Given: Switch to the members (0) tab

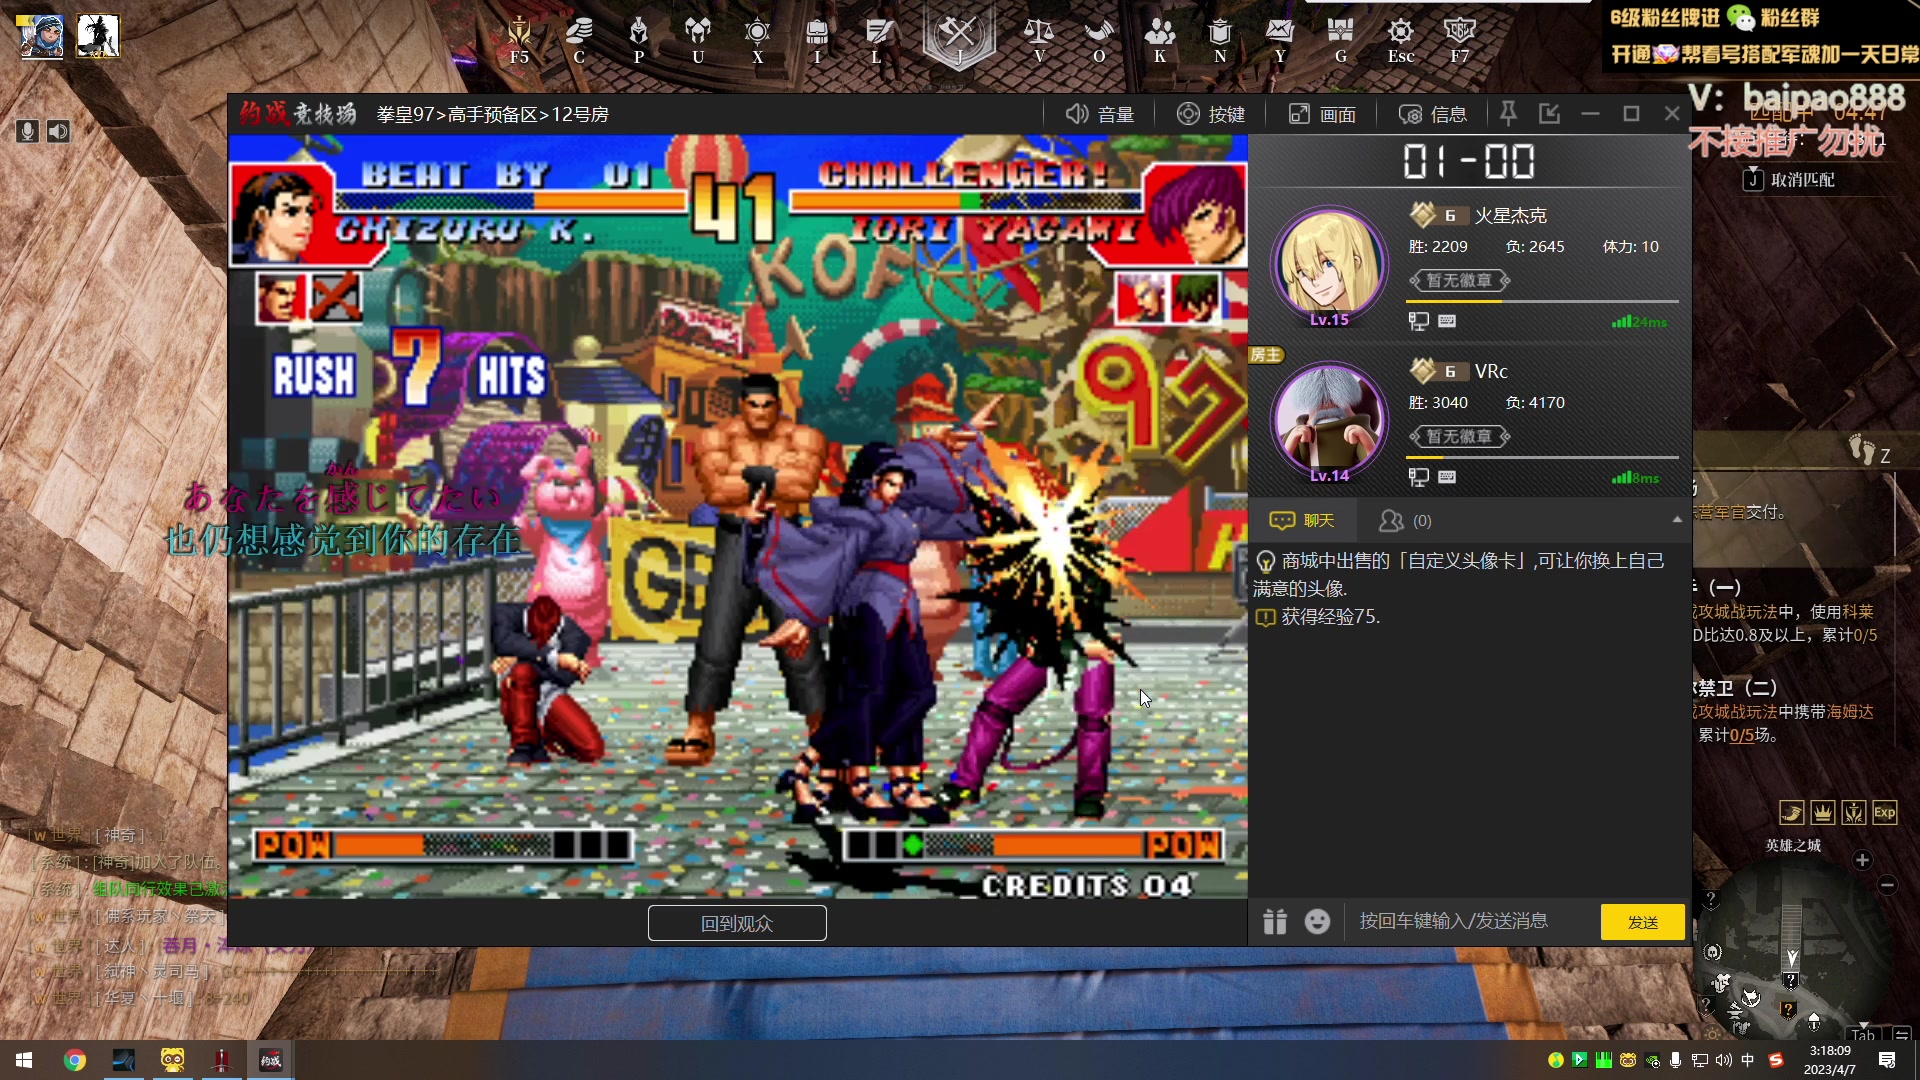Looking at the screenshot, I should [x=1405, y=520].
